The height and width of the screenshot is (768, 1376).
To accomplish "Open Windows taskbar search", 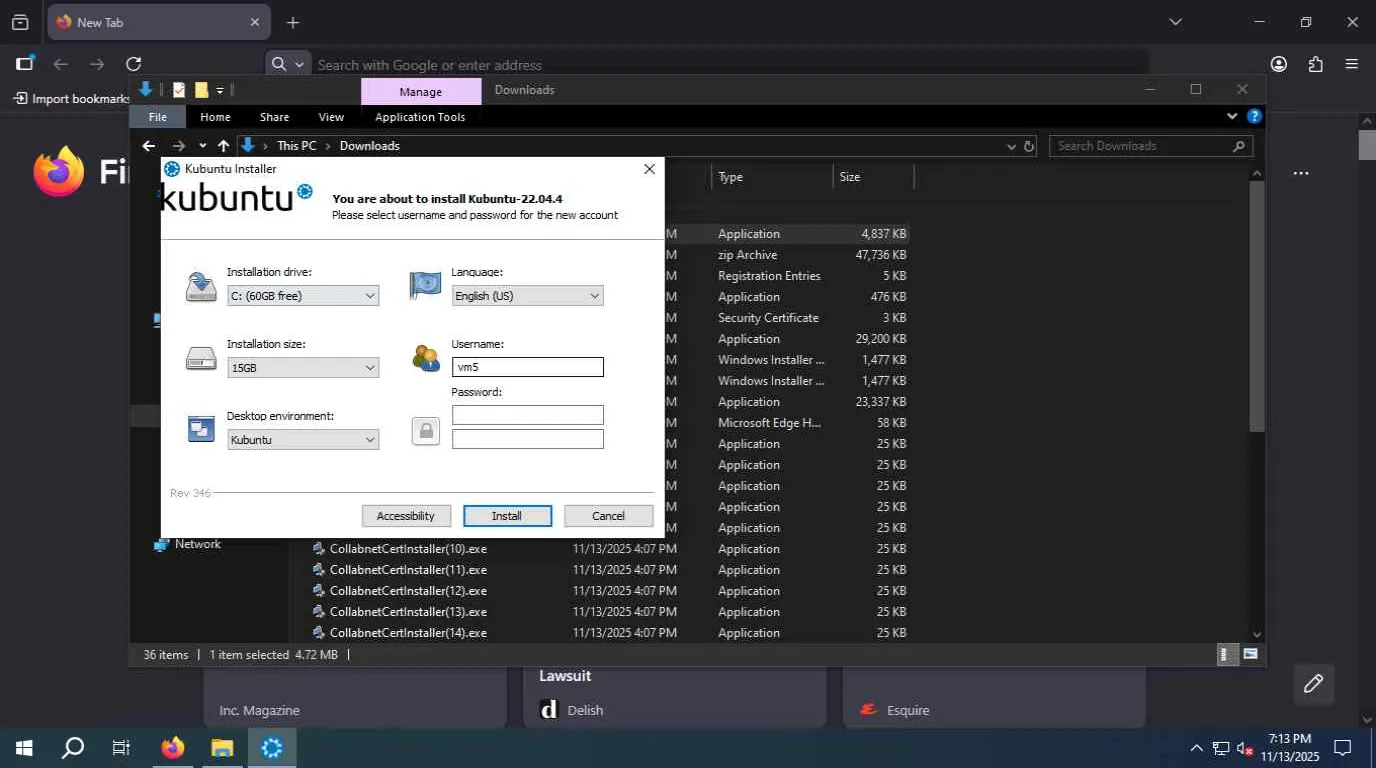I will (73, 747).
